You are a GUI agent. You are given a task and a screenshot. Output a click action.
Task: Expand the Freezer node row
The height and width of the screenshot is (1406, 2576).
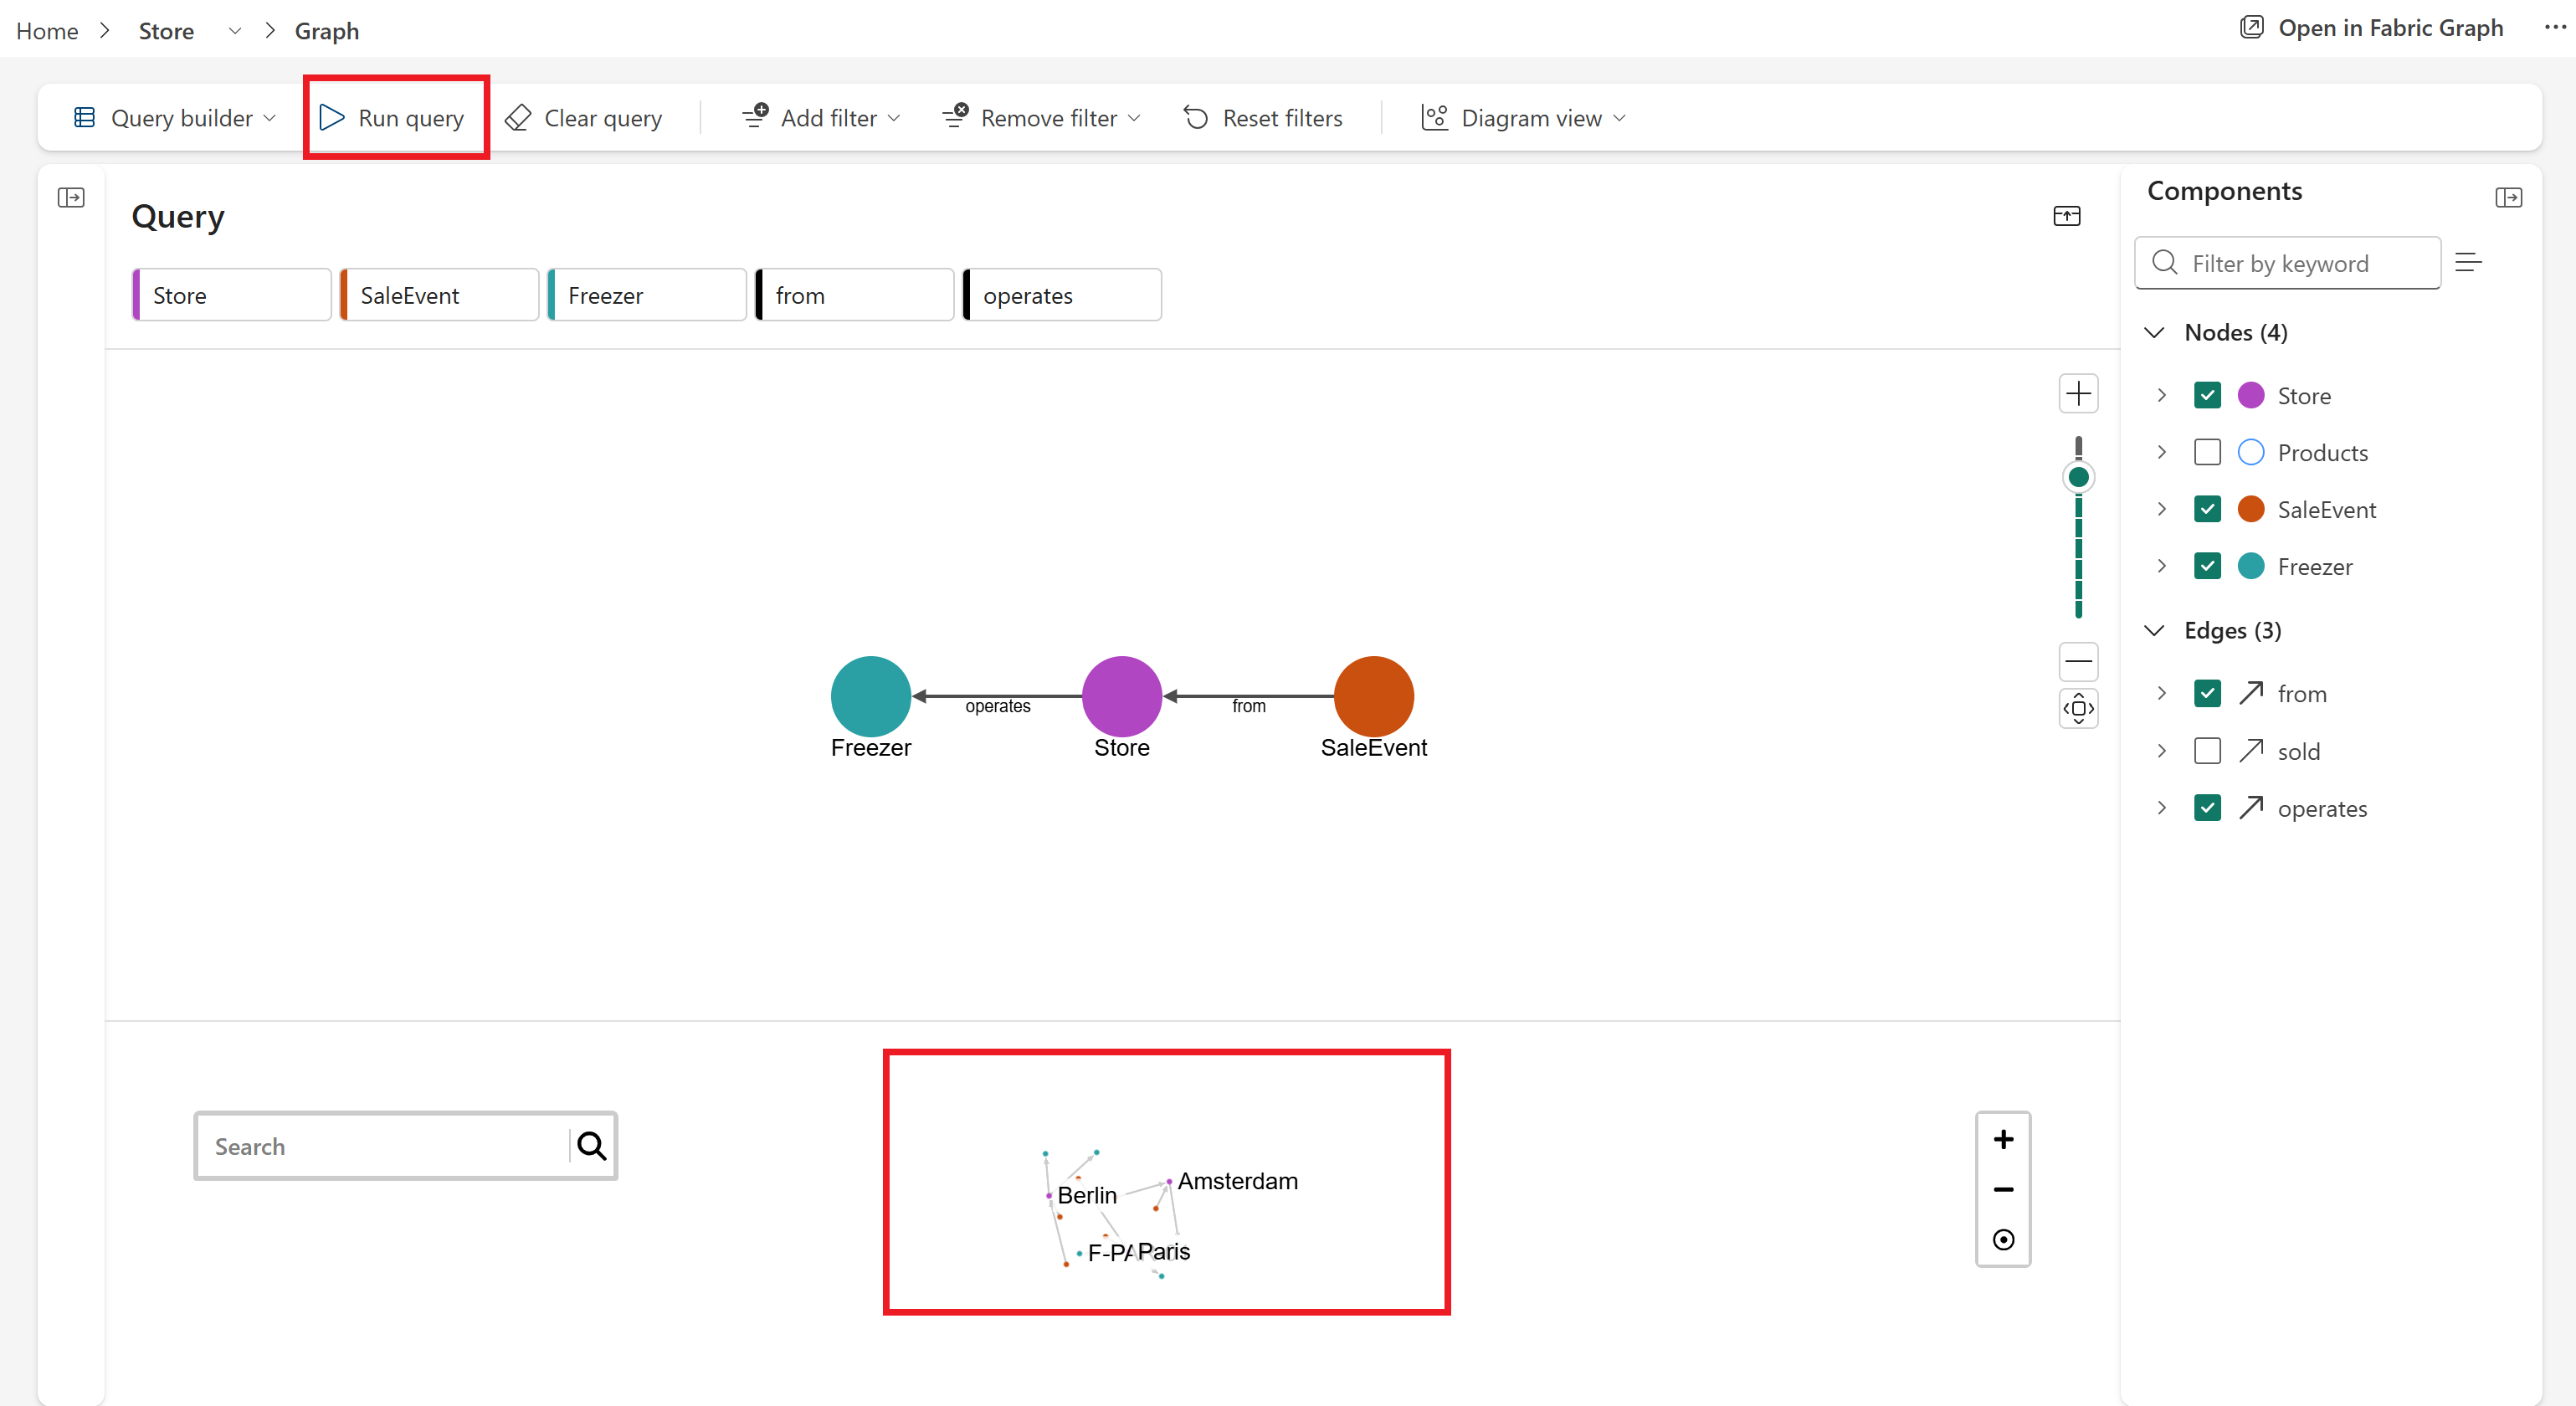coord(2161,566)
